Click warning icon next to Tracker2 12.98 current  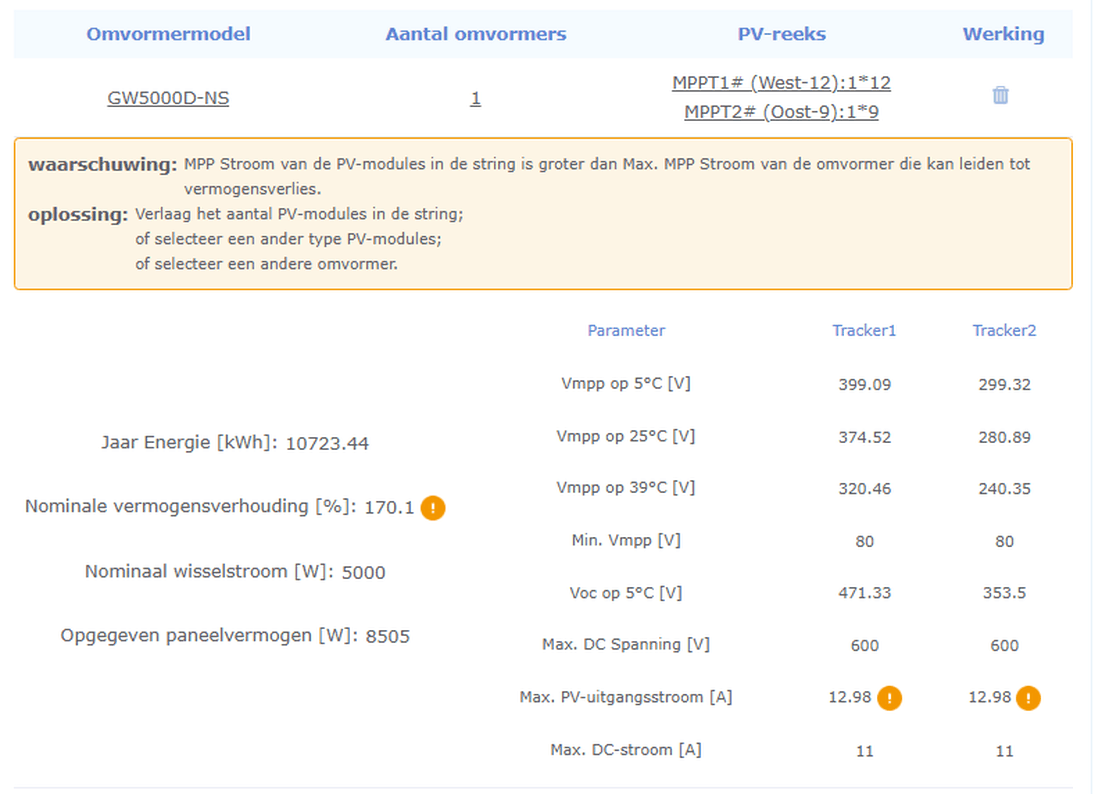point(1028,698)
